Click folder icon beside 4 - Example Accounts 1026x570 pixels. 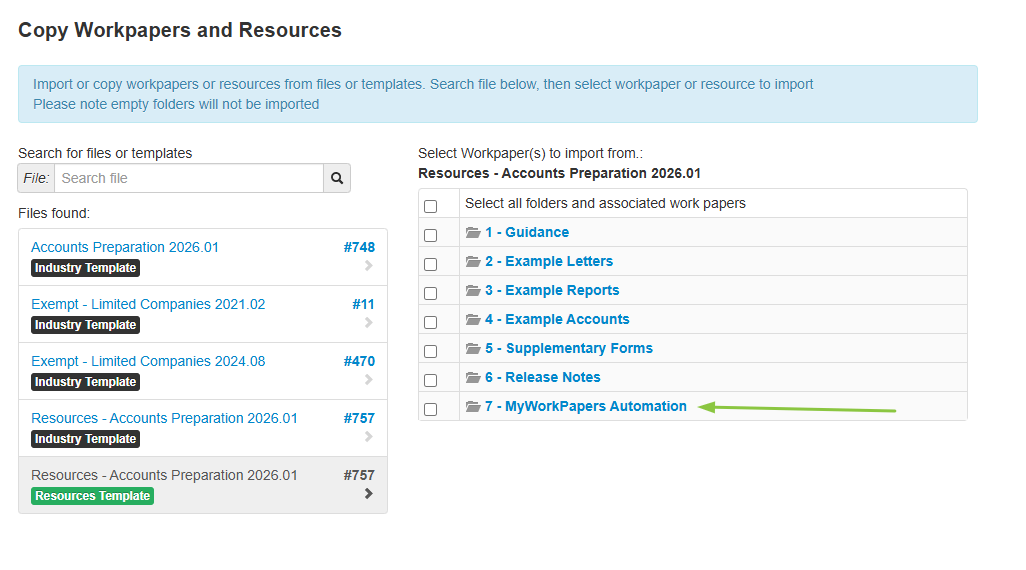tap(473, 320)
